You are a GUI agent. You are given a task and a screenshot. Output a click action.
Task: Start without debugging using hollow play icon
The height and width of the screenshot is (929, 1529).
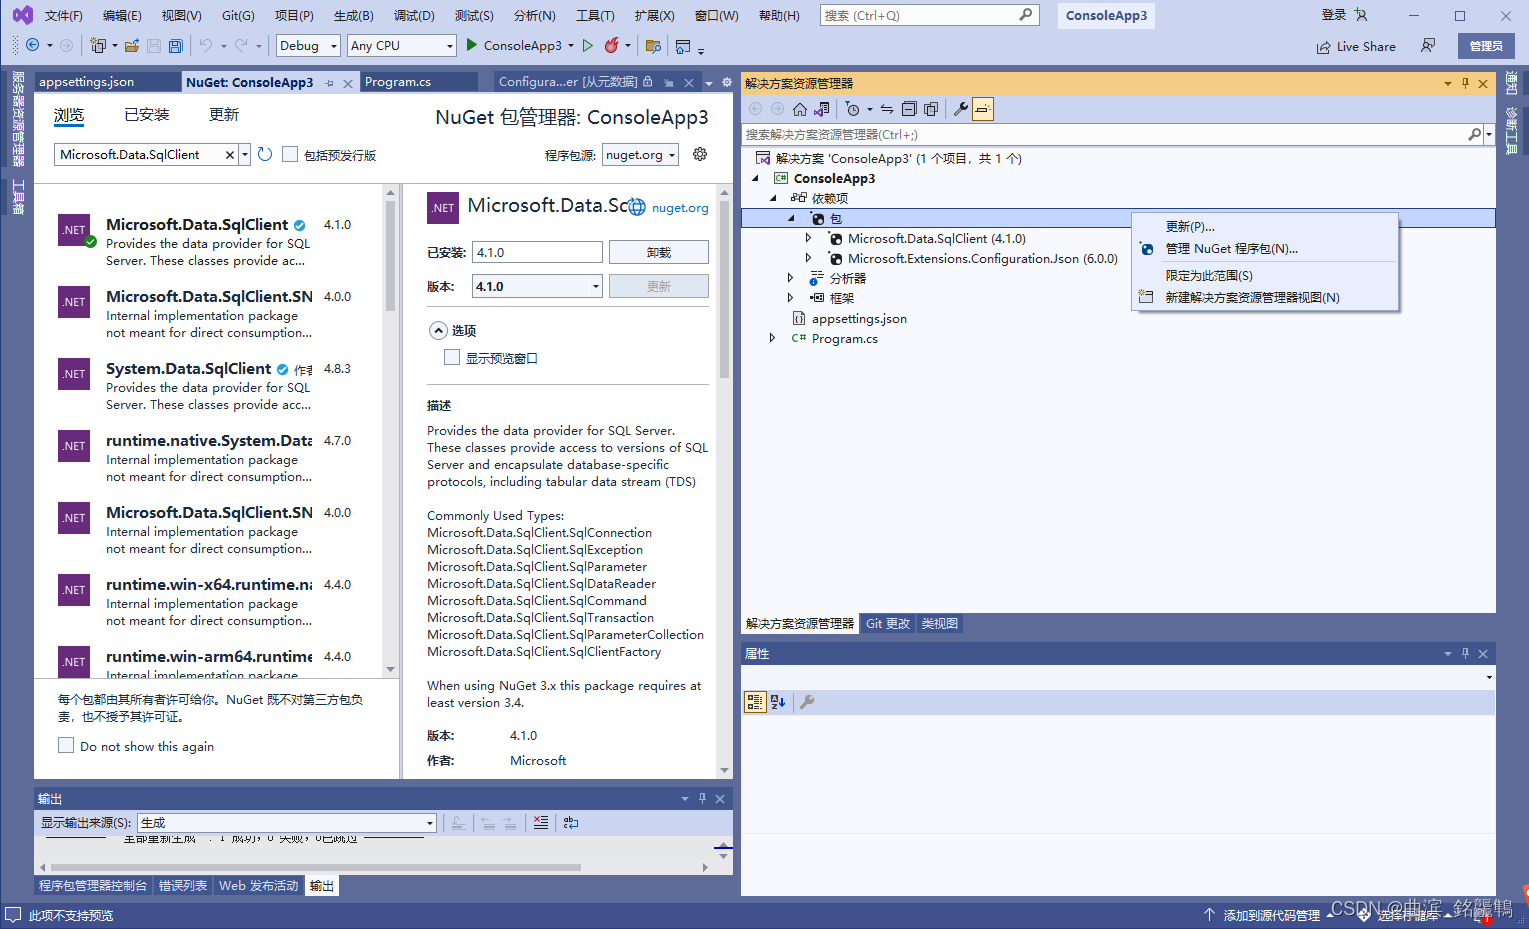pyautogui.click(x=588, y=45)
